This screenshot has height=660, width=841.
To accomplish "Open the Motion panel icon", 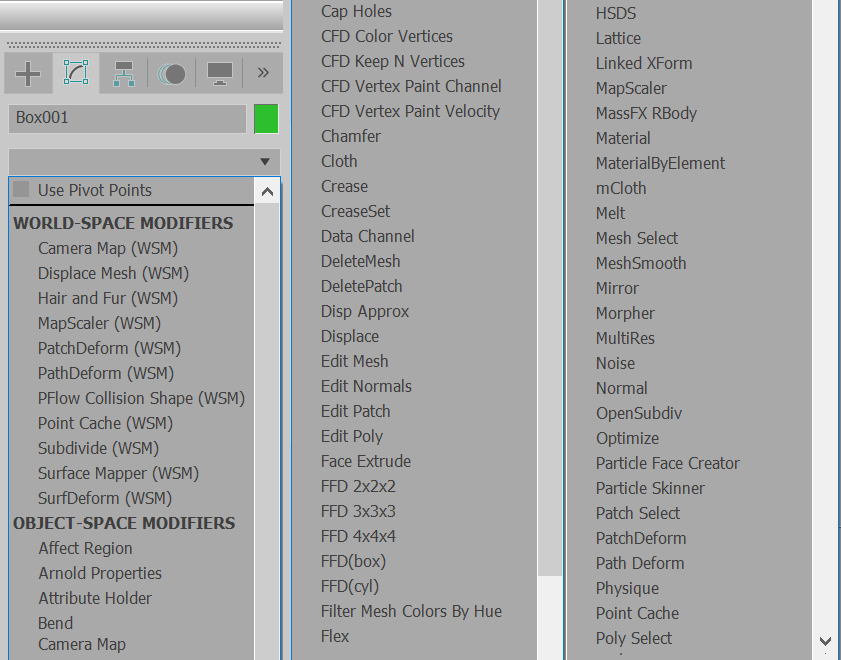I will [172, 73].
